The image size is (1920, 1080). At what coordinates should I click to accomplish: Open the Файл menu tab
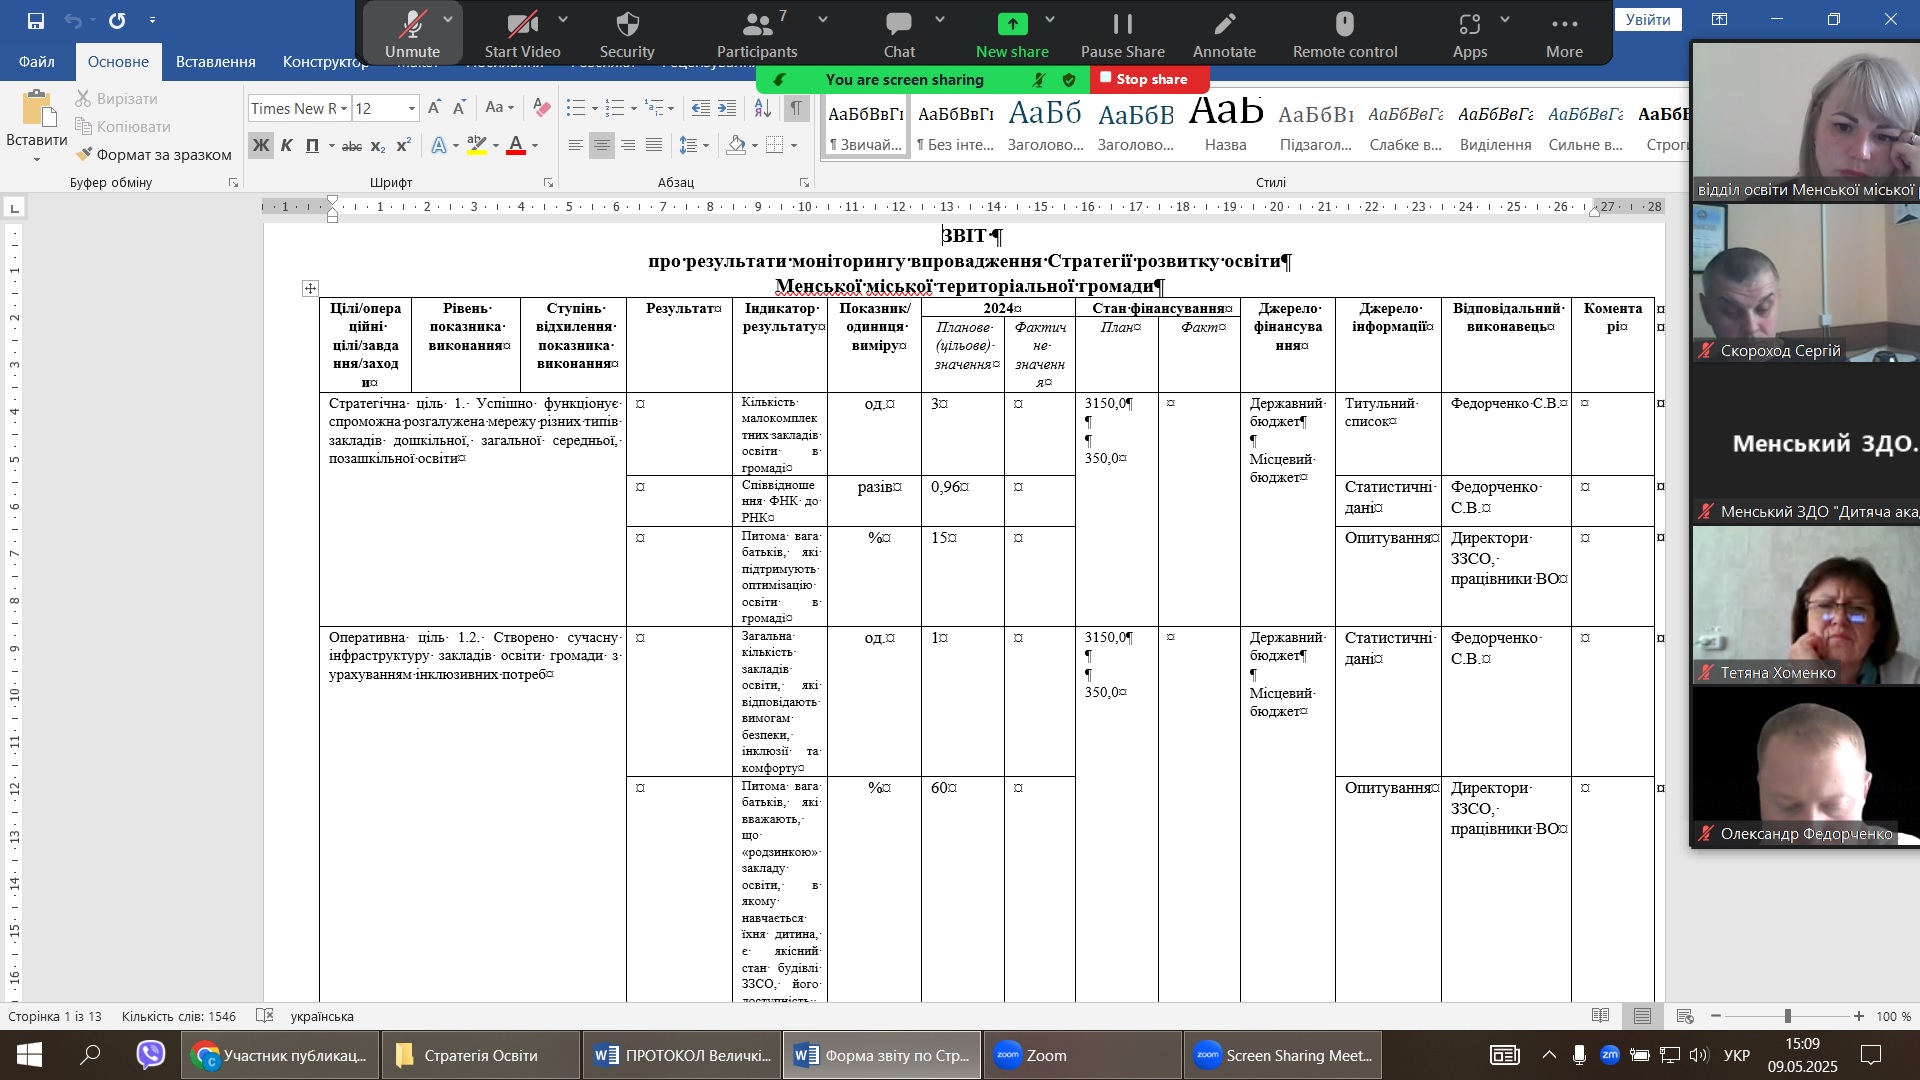tap(36, 62)
